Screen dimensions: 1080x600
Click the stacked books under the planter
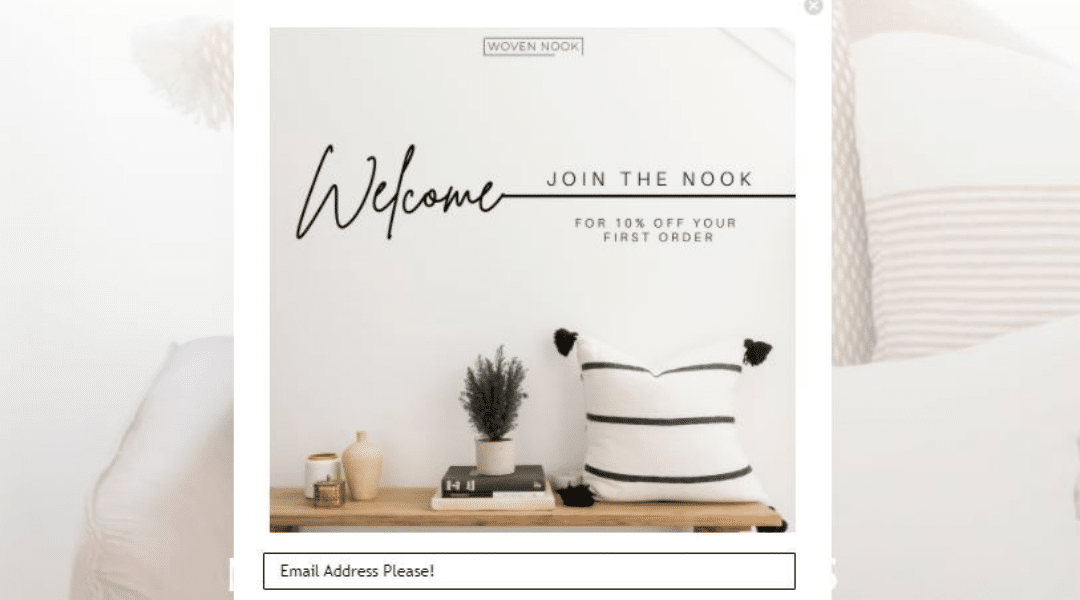click(x=493, y=488)
